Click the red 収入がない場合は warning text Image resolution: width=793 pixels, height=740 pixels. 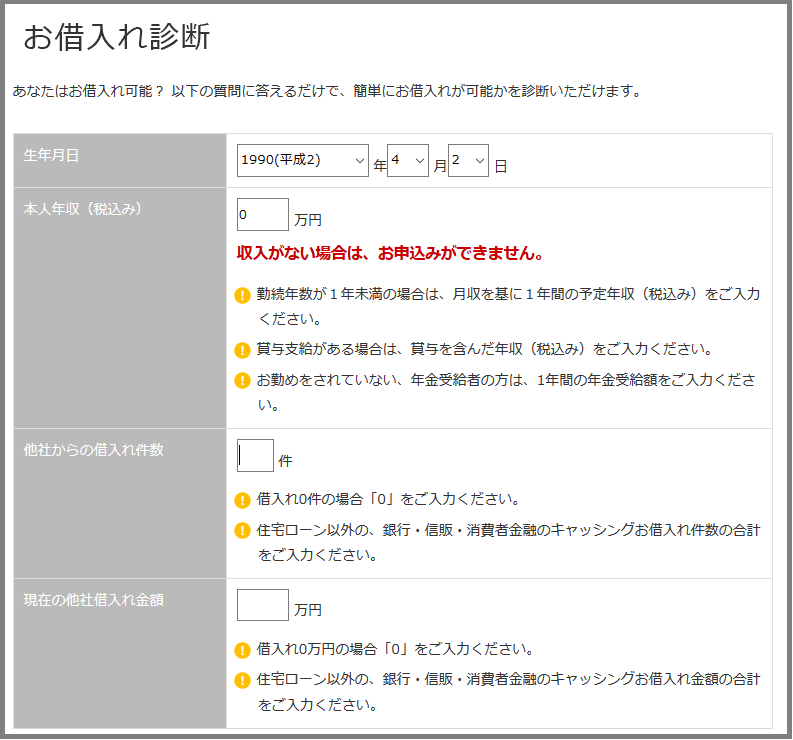[x=390, y=253]
